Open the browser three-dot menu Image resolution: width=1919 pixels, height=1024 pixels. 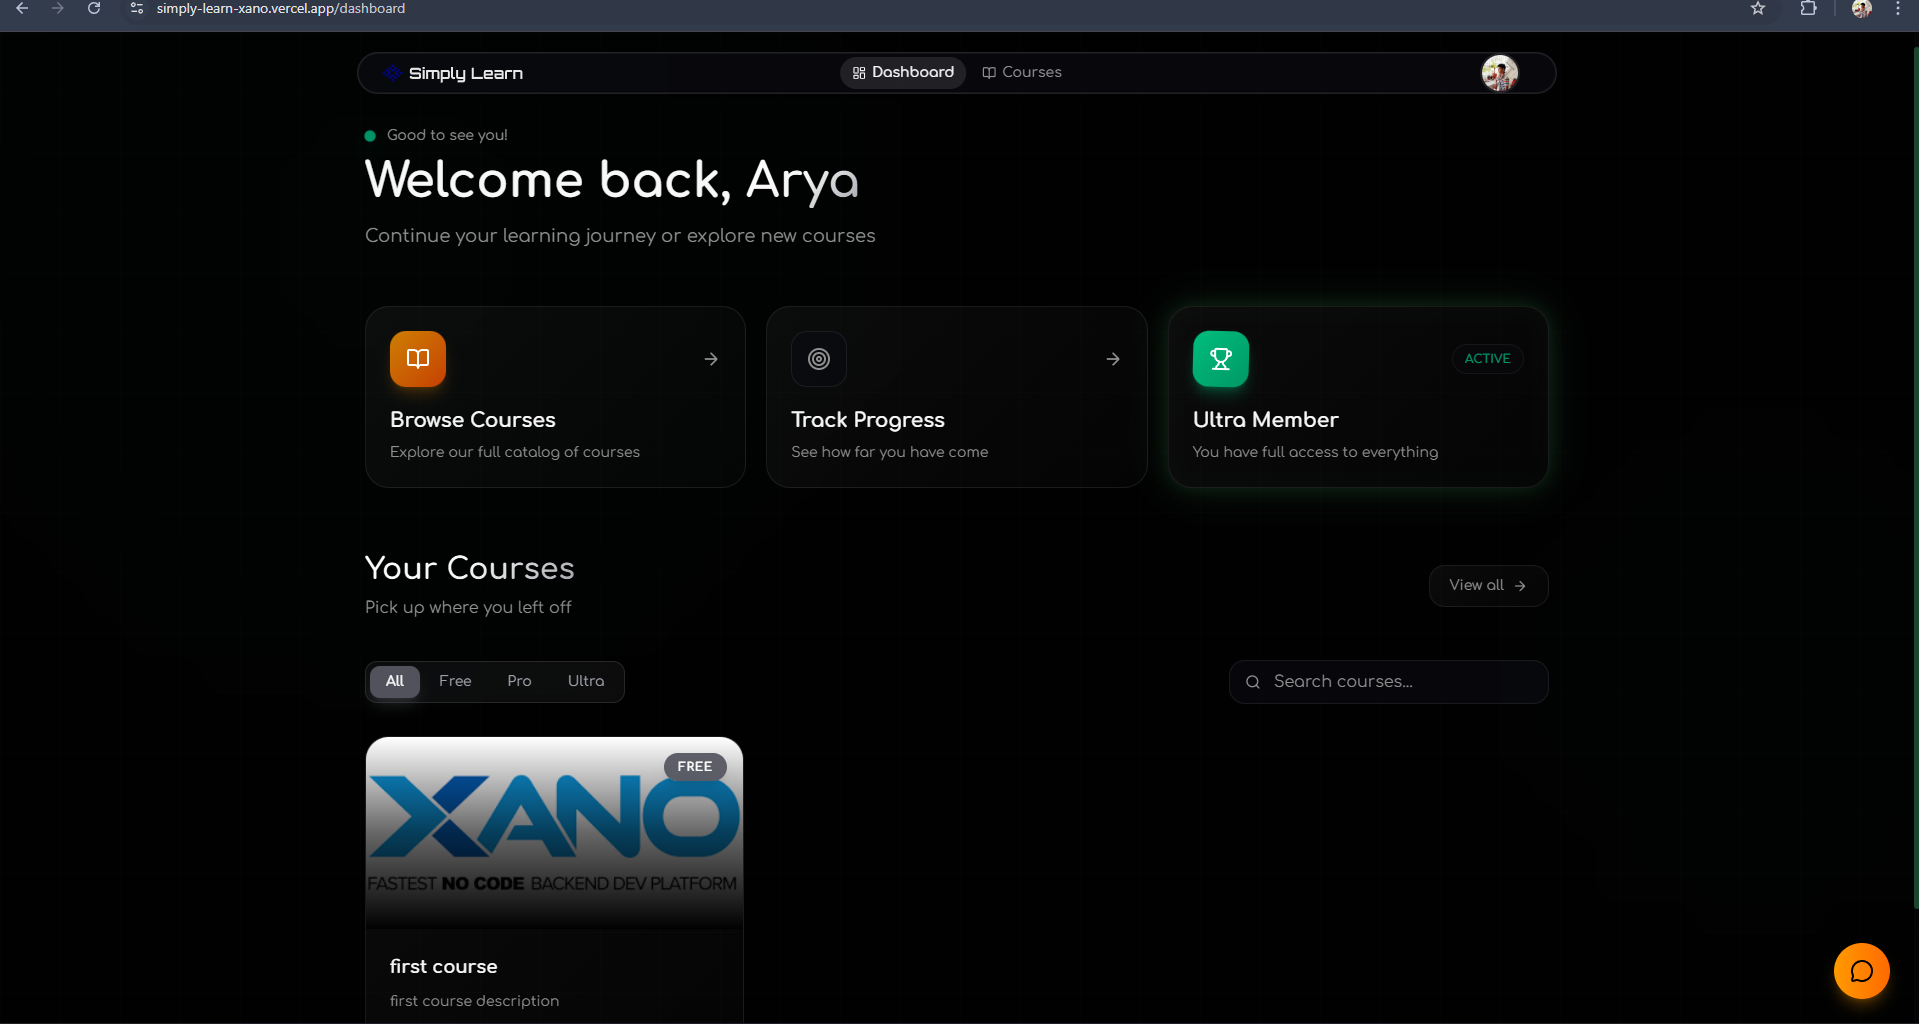tap(1899, 8)
